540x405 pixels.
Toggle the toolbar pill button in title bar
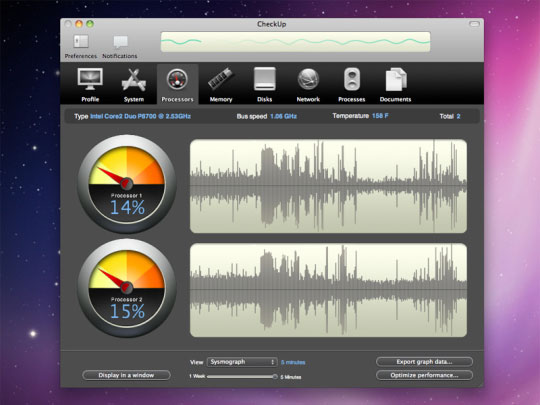click(x=474, y=24)
